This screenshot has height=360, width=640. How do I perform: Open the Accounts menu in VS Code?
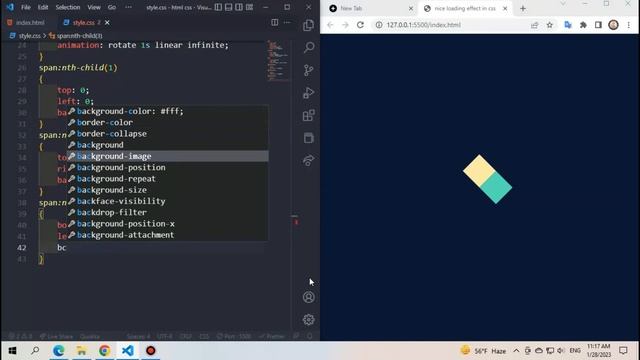click(309, 297)
